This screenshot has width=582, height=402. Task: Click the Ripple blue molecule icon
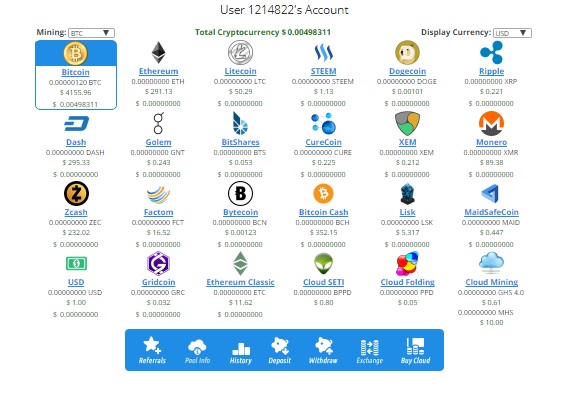tap(491, 52)
